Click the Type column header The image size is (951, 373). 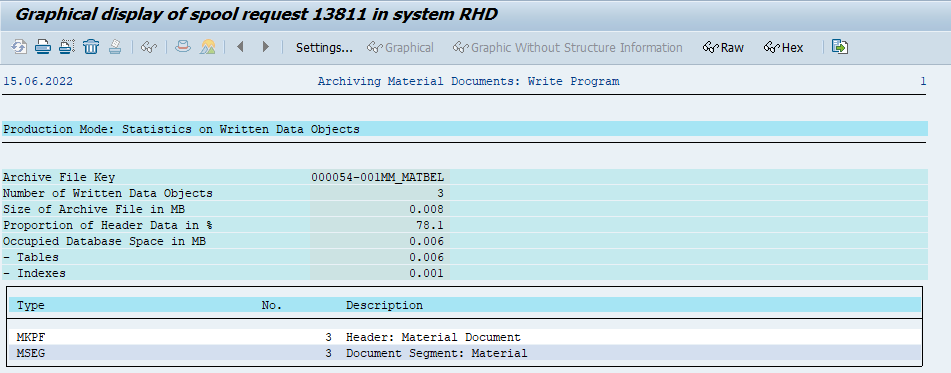click(x=31, y=305)
